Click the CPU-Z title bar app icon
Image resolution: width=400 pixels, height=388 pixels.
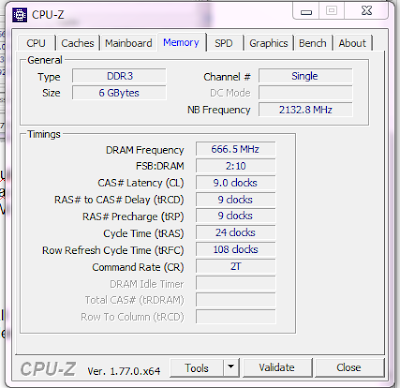[x=19, y=15]
